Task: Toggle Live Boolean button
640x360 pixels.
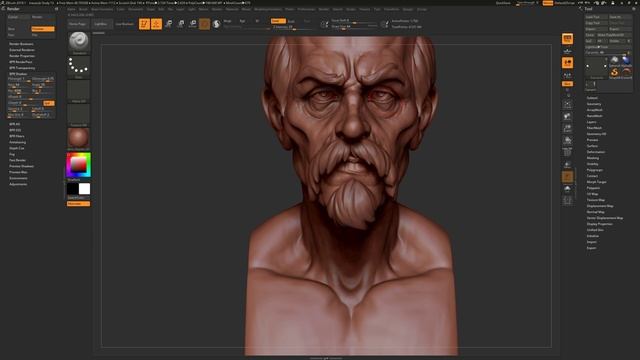Action: [124, 24]
